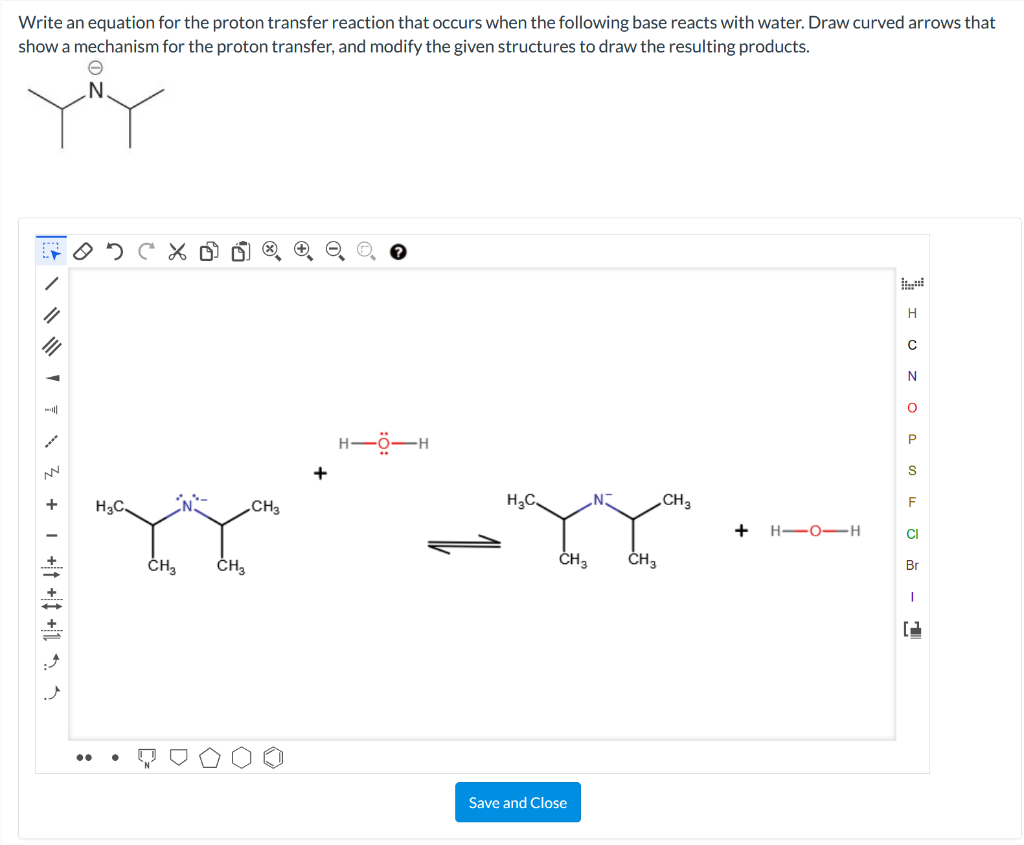The image size is (1024, 845).
Task: Pick the benzene ring template
Action: point(273,757)
